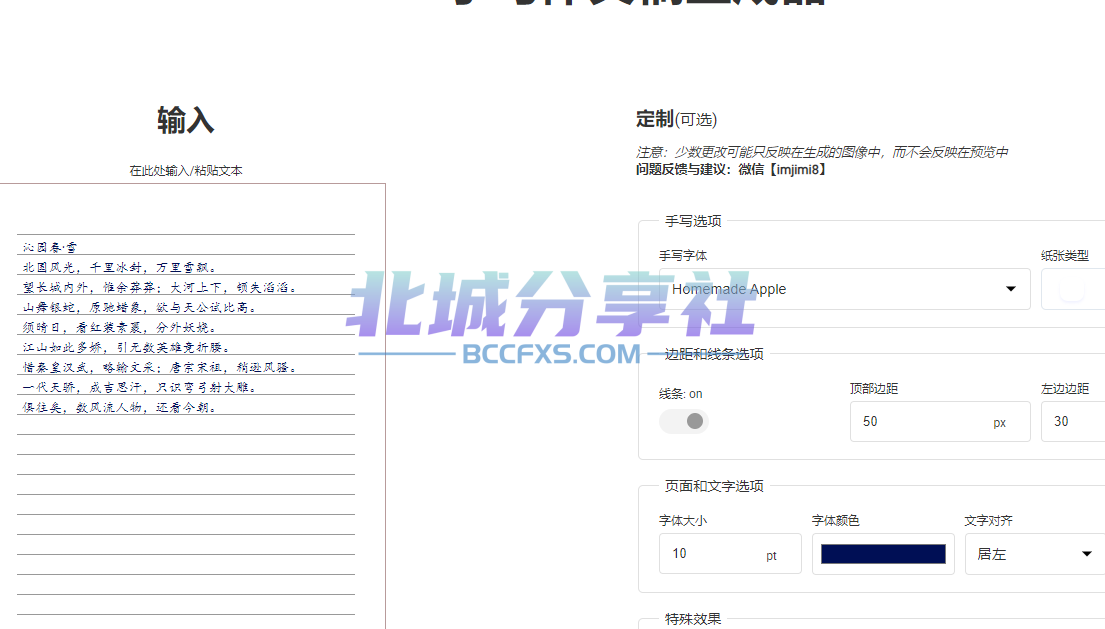Screen dimensions: 1105x629
Task: Open the 纸张类型 paper type dropdown
Action: [x=1073, y=289]
